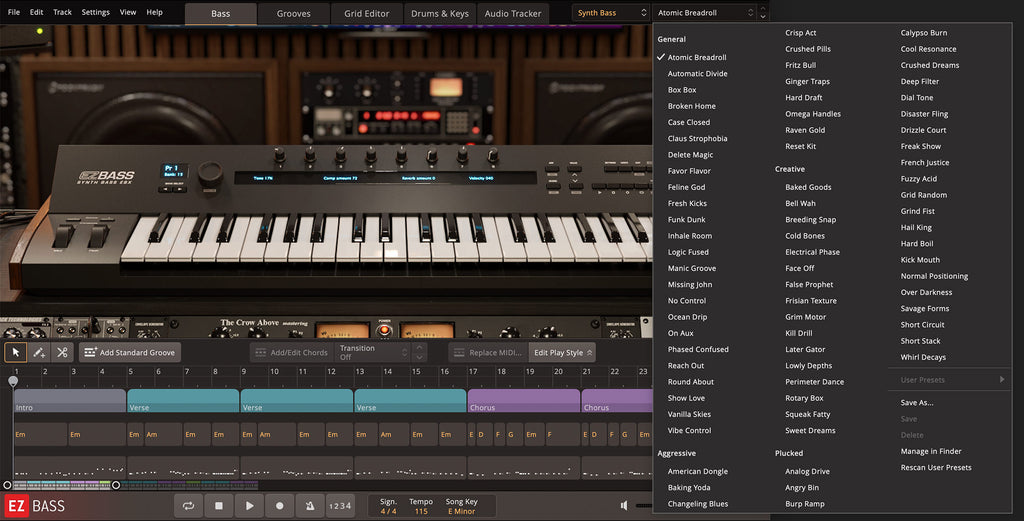Expand the User Presets submenu
Viewport: 1024px width, 521px height.
pos(950,380)
